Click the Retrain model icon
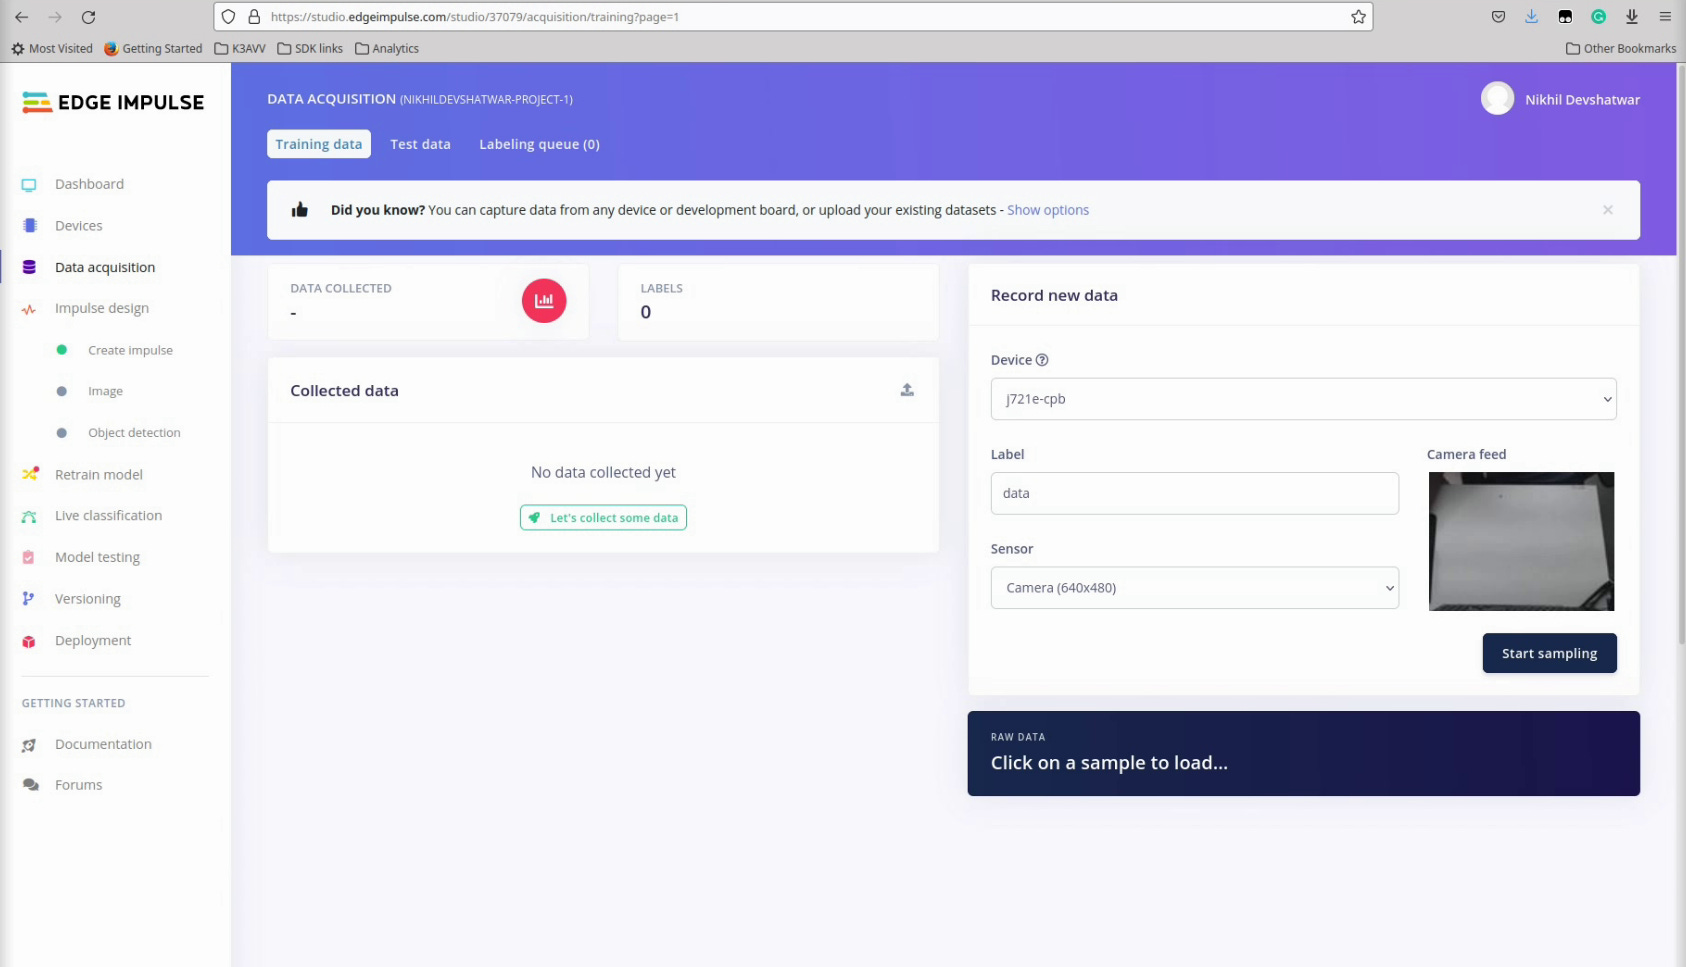 click(30, 474)
